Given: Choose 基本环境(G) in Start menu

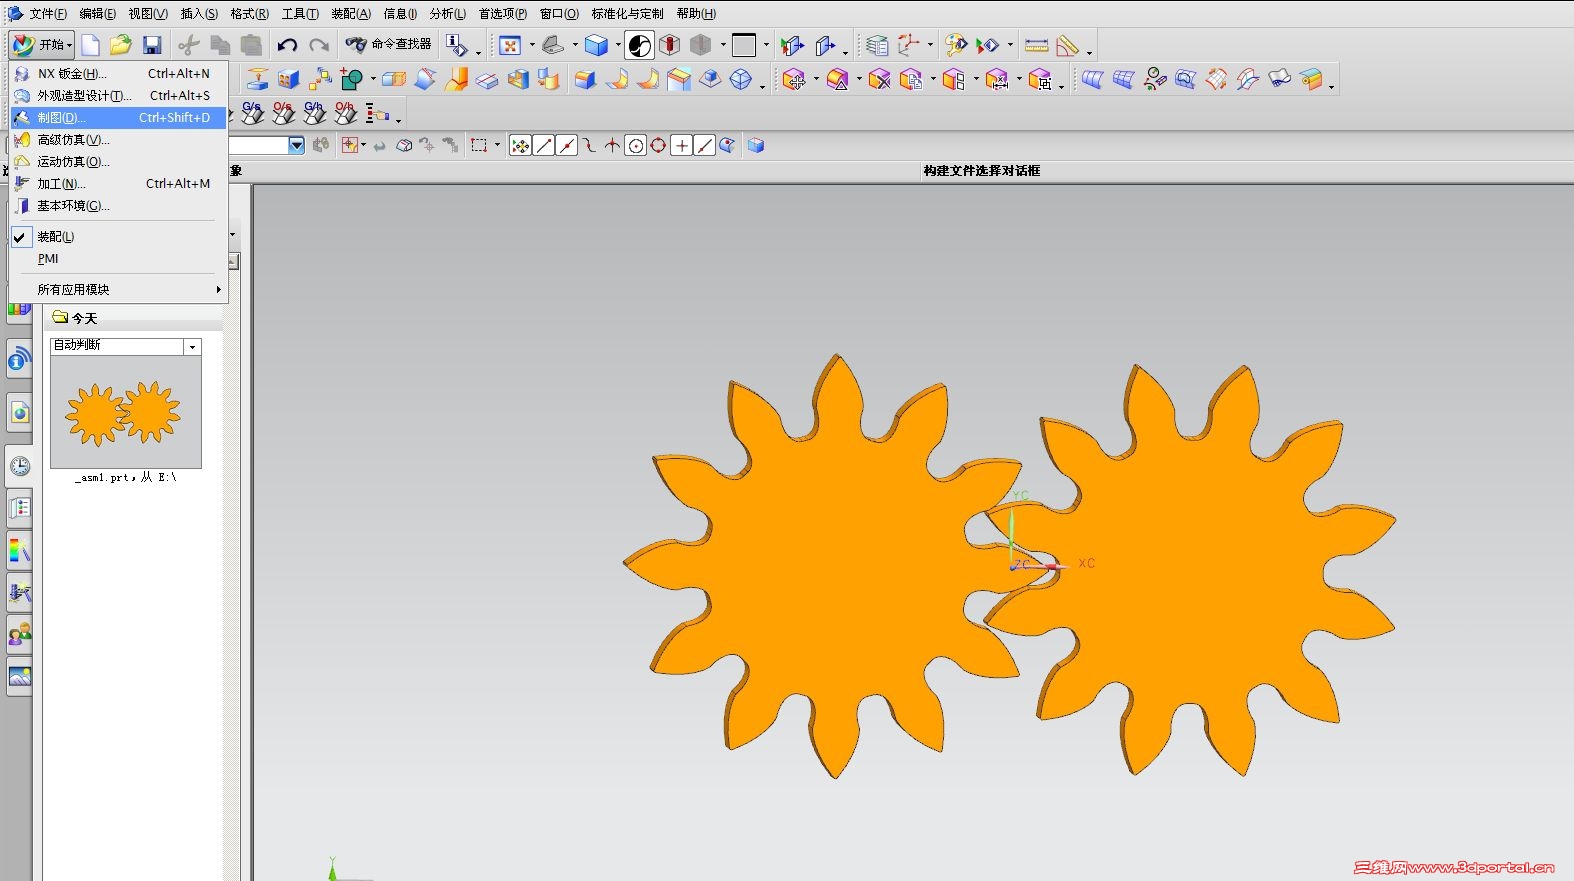Looking at the screenshot, I should 119,206.
